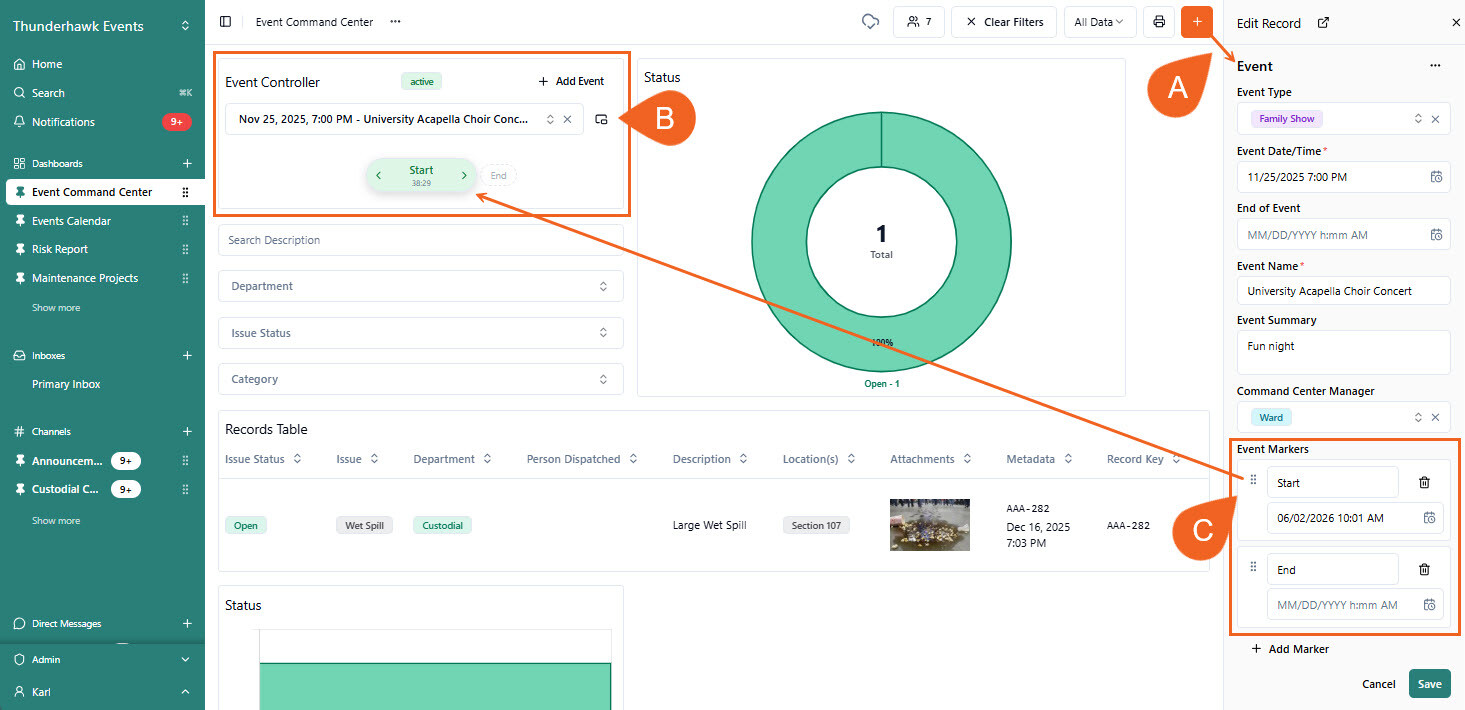Screen dimensions: 1465x710
Task: Open calendar picker for Start marker date
Action: point(1430,518)
